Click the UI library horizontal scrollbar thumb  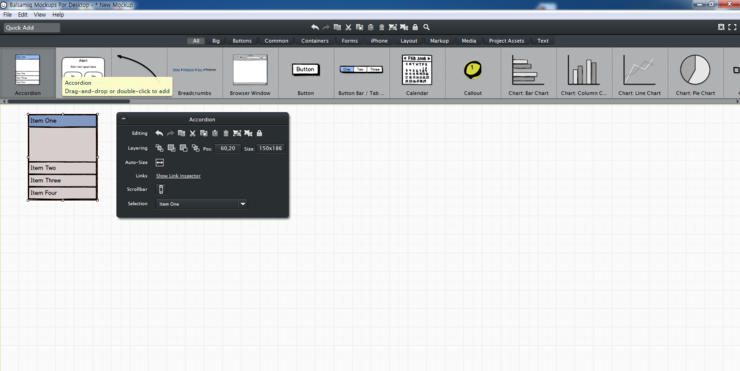tap(68, 101)
